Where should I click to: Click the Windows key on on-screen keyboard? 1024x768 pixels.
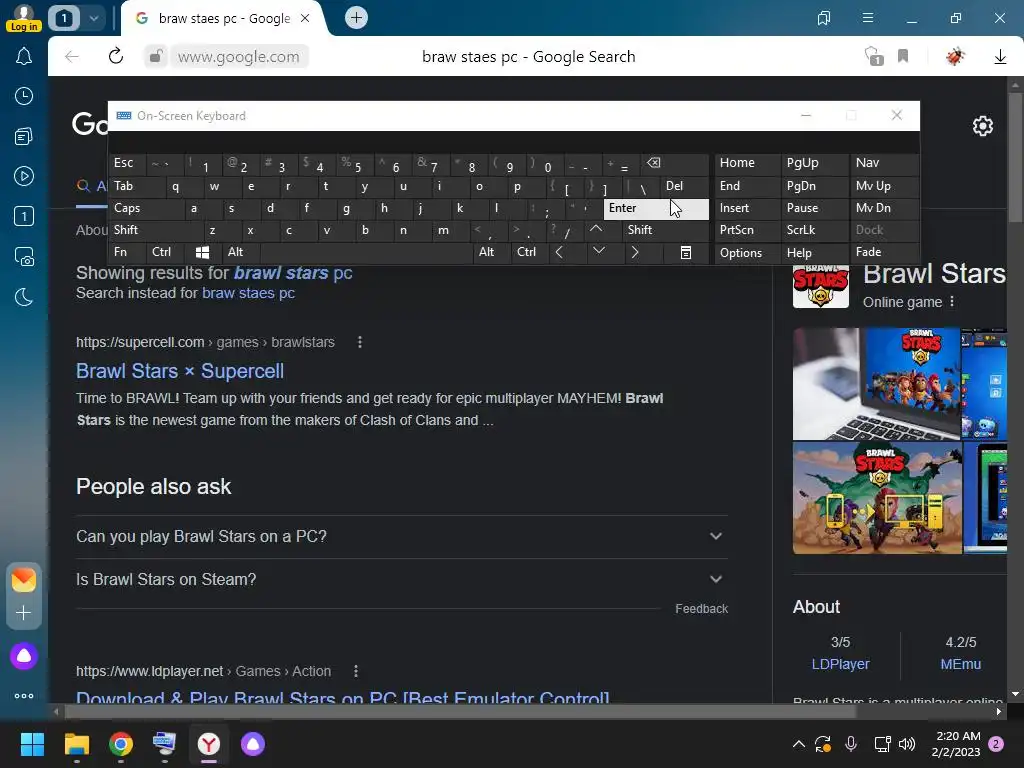point(202,252)
